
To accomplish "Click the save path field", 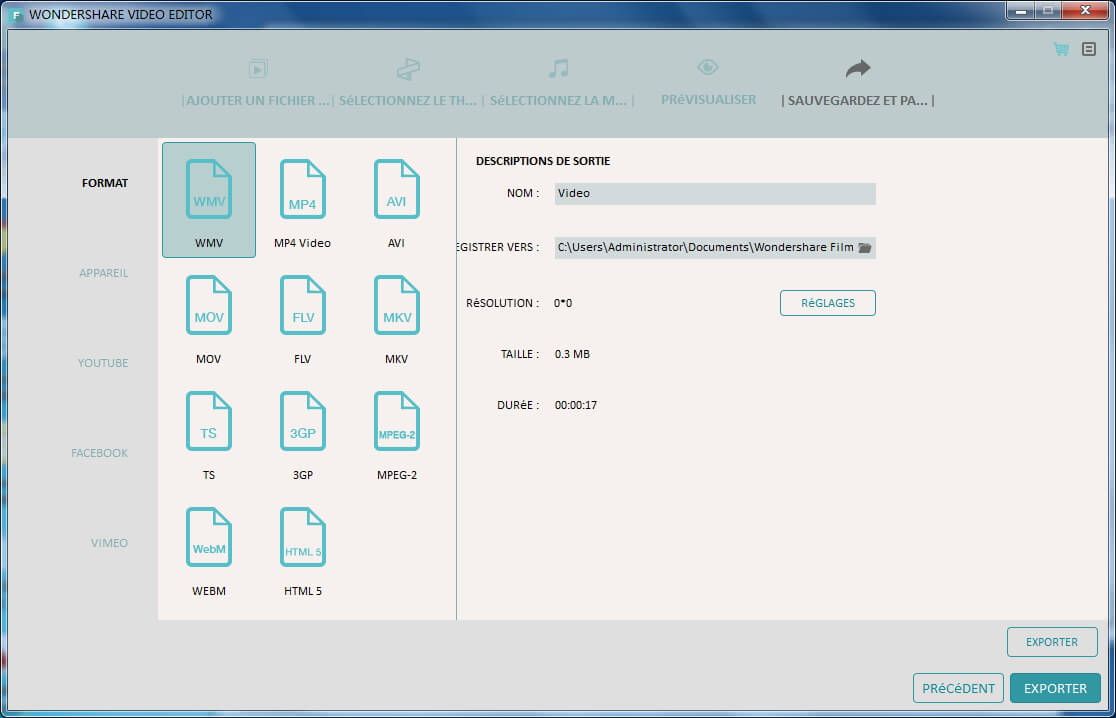I will (715, 248).
